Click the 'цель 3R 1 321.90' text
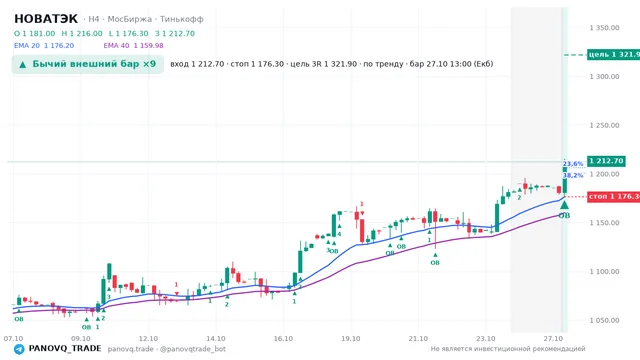 324,64
